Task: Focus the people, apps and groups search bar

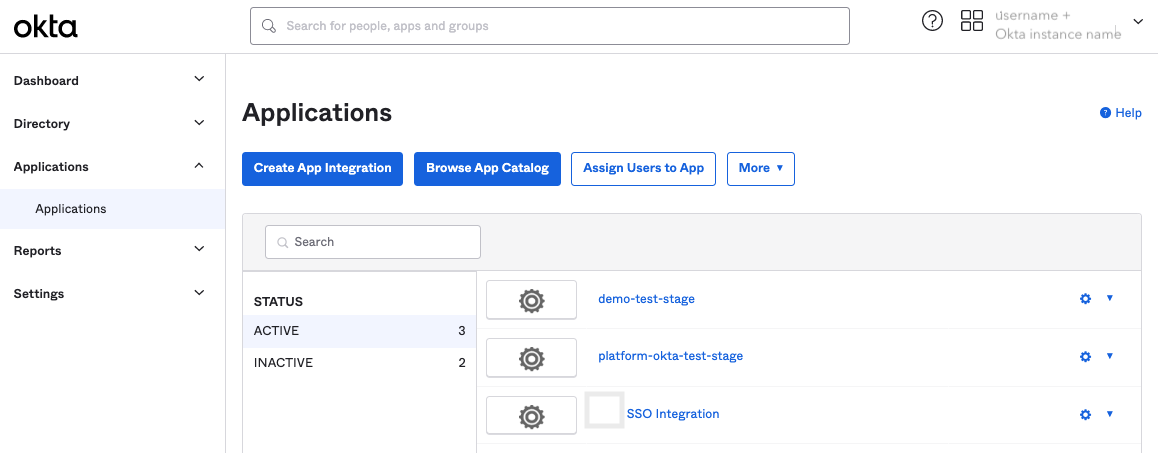Action: coord(549,26)
